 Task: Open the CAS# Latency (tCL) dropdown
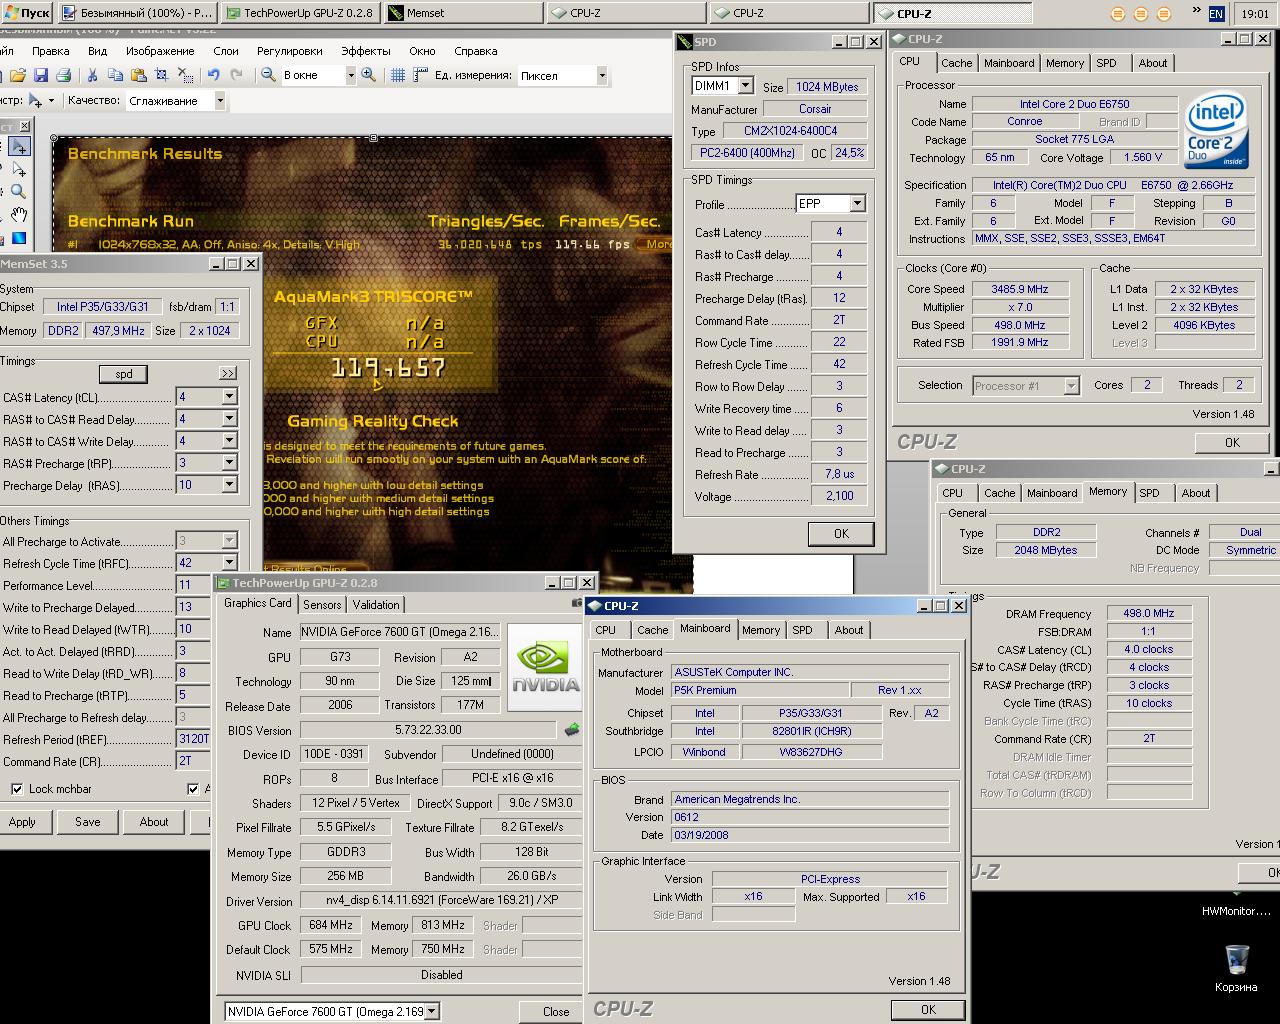pyautogui.click(x=229, y=397)
